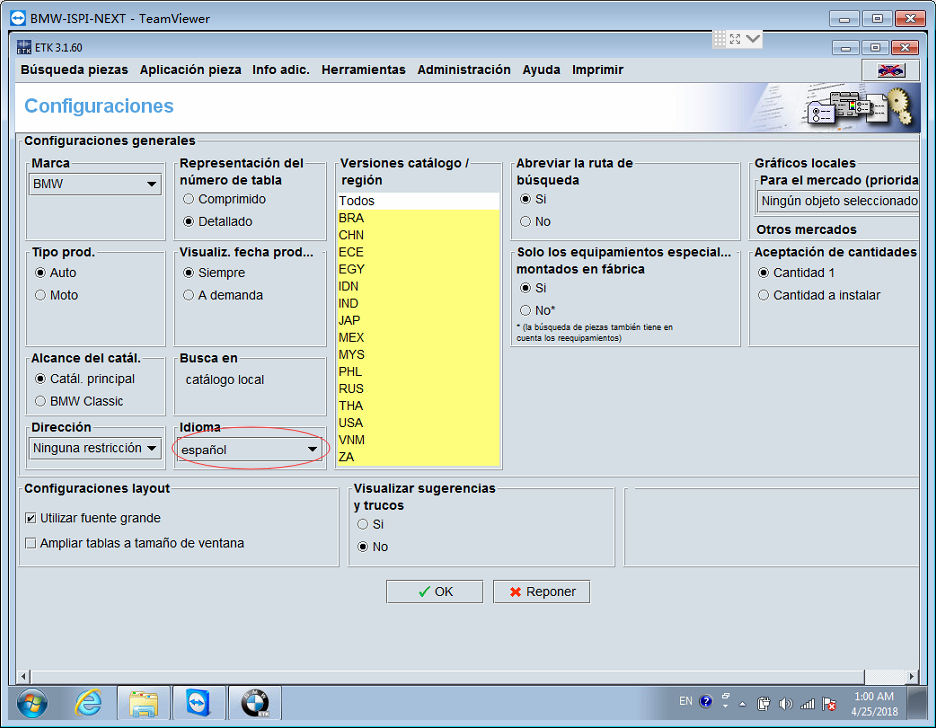
Task: Select MEX region in catalog list
Action: [x=418, y=338]
